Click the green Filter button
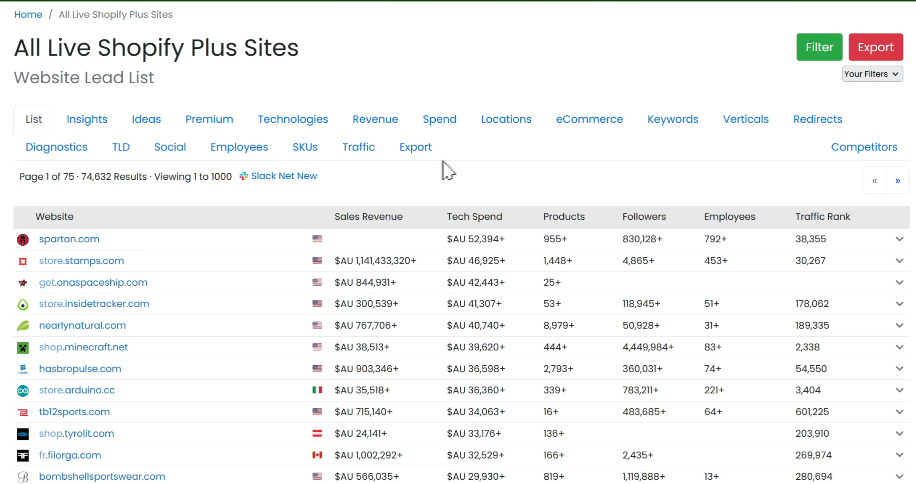 (819, 47)
